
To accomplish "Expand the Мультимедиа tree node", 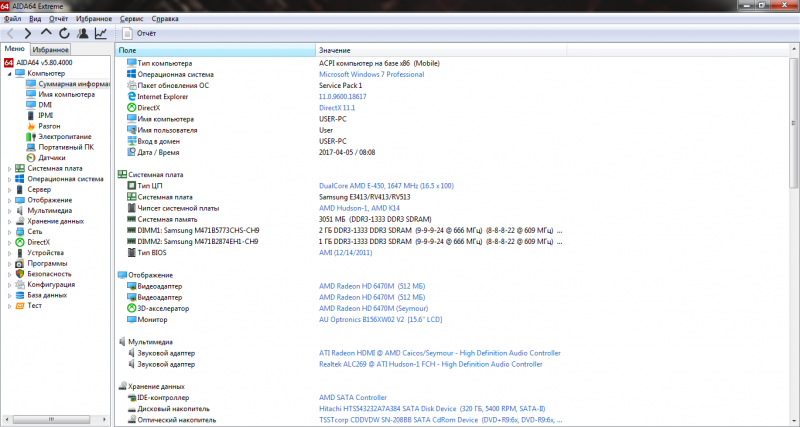I will pos(10,210).
